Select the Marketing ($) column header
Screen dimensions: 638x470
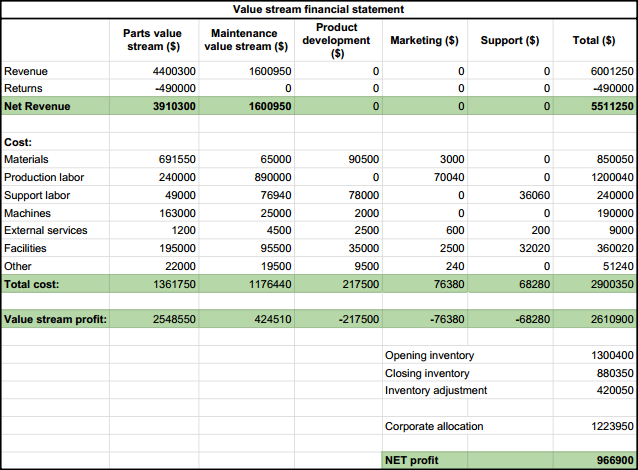(x=424, y=40)
